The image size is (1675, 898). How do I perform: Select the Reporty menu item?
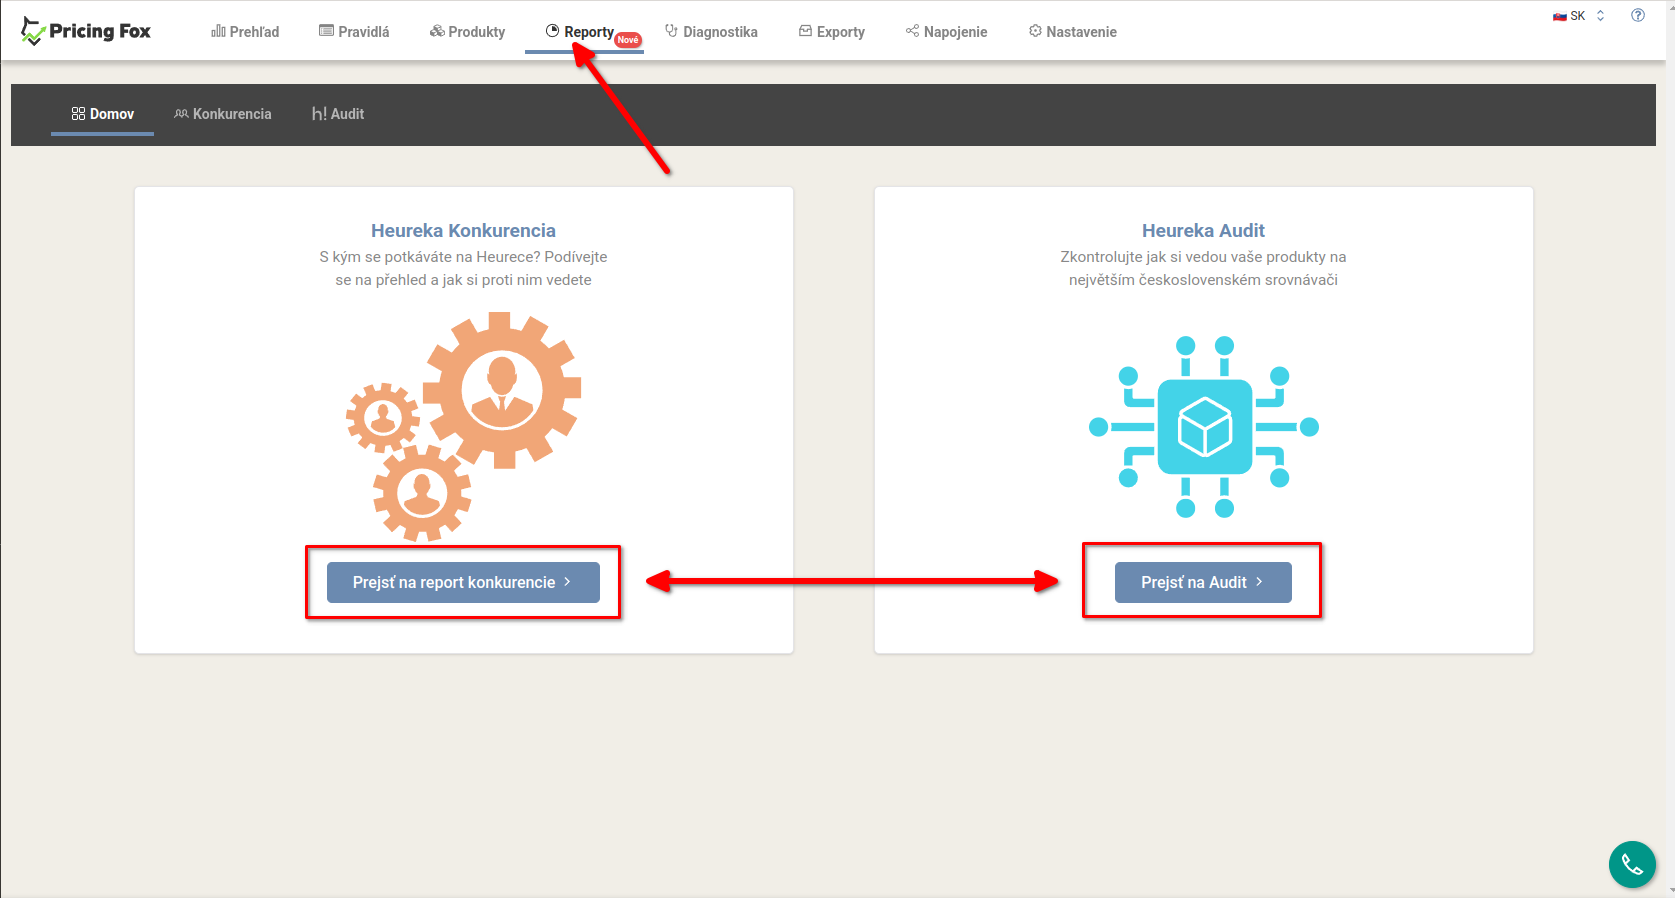pos(580,32)
